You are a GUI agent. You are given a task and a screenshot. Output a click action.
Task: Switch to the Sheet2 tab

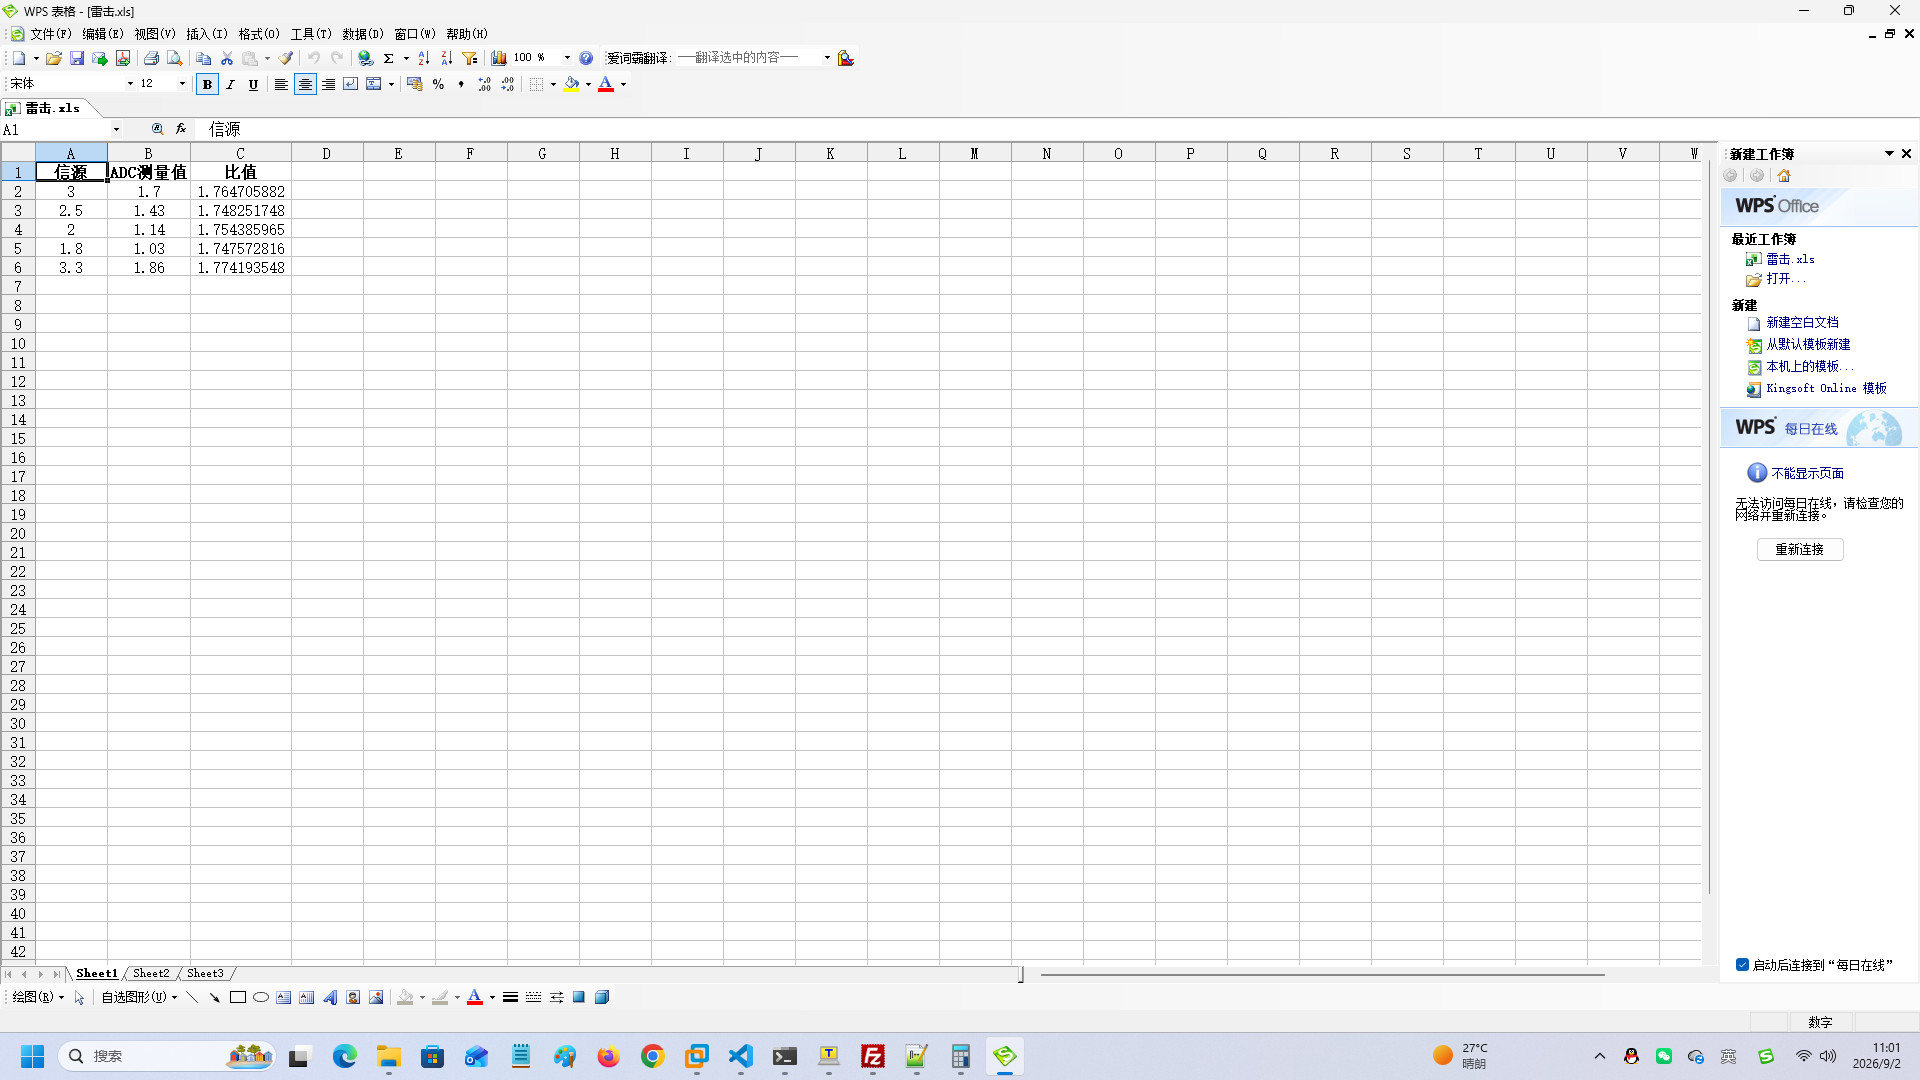[x=151, y=973]
